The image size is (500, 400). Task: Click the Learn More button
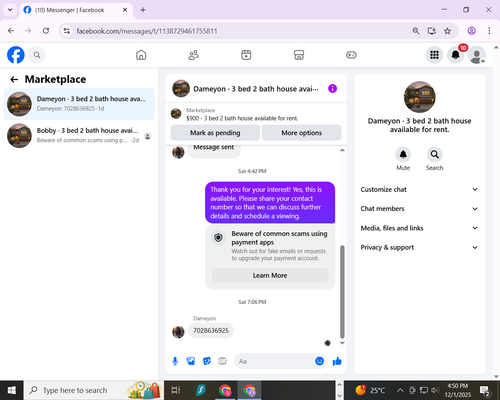(270, 275)
